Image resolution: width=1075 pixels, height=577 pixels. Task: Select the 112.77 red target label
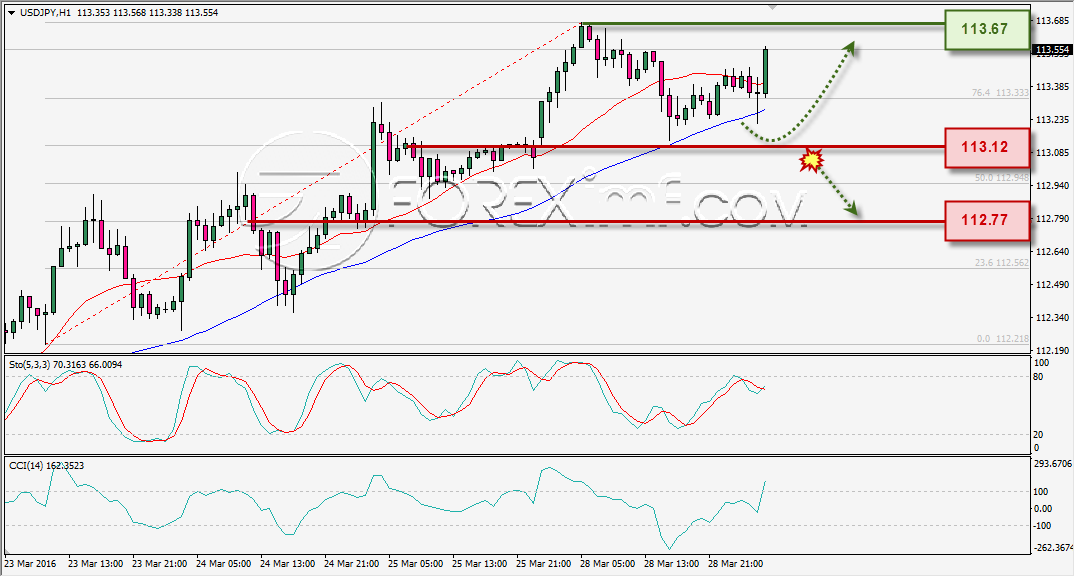click(987, 220)
